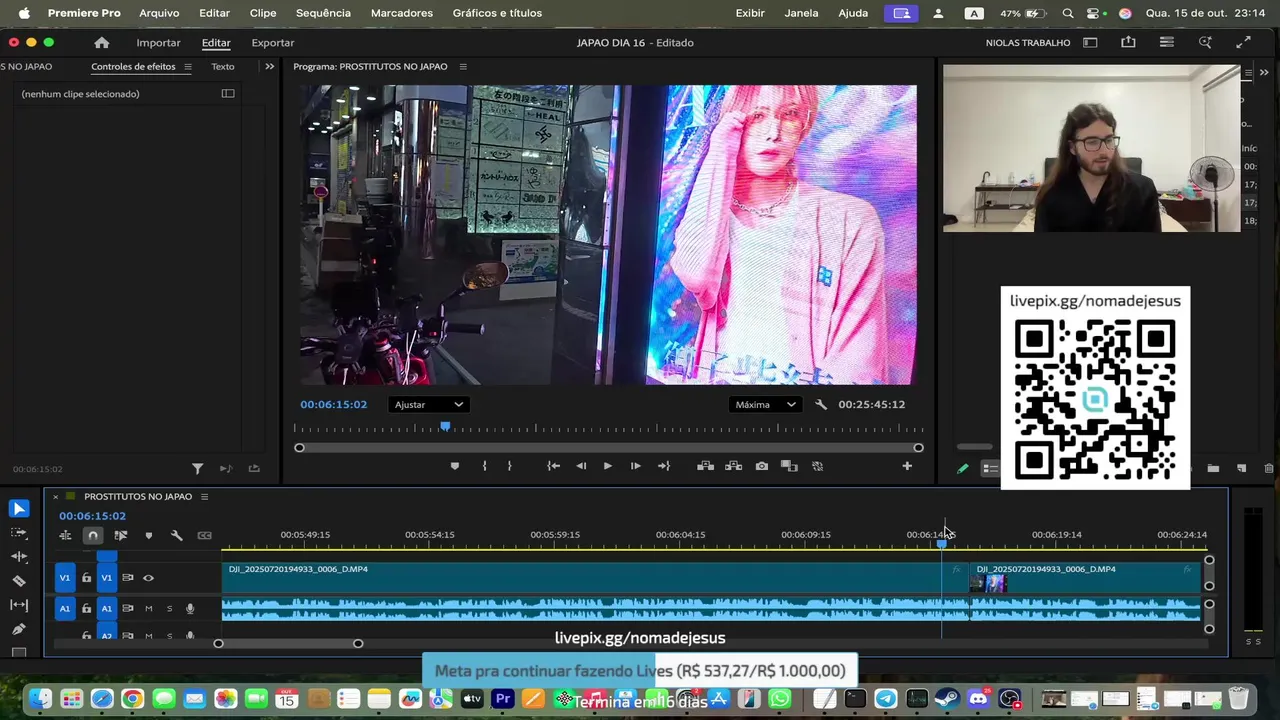Switch to the Exportar workspace
The height and width of the screenshot is (720, 1280).
point(273,43)
